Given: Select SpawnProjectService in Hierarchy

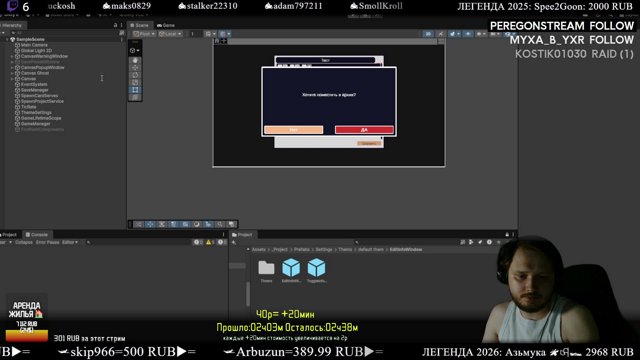Looking at the screenshot, I should [x=42, y=101].
